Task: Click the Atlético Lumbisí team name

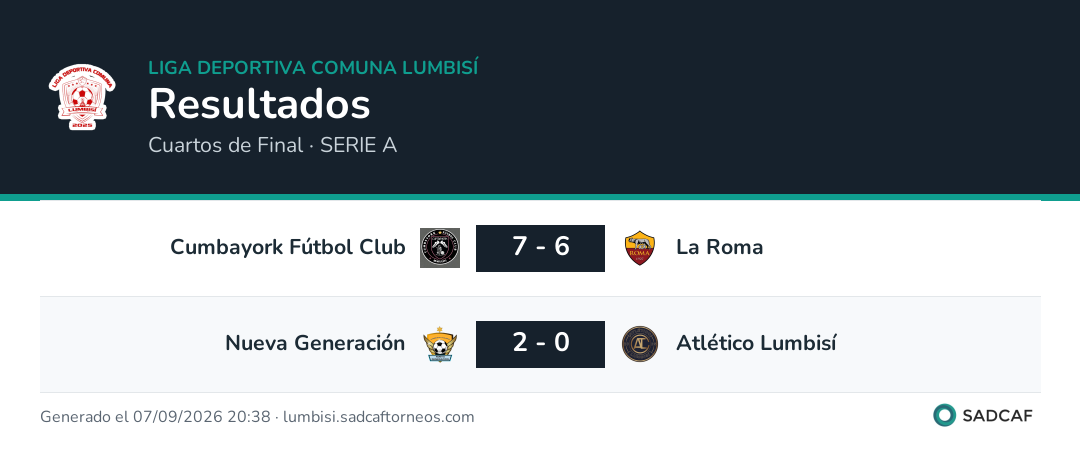Action: tap(756, 343)
